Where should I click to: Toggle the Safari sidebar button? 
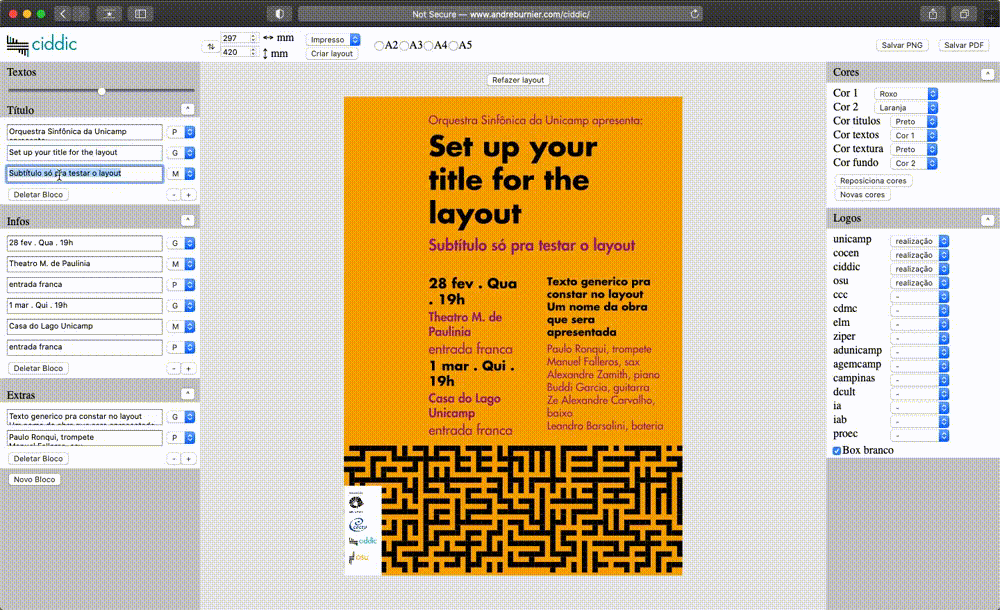(140, 13)
